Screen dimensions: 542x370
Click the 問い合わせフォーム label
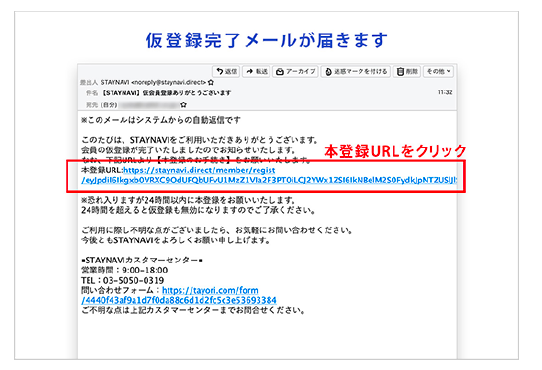(x=118, y=290)
